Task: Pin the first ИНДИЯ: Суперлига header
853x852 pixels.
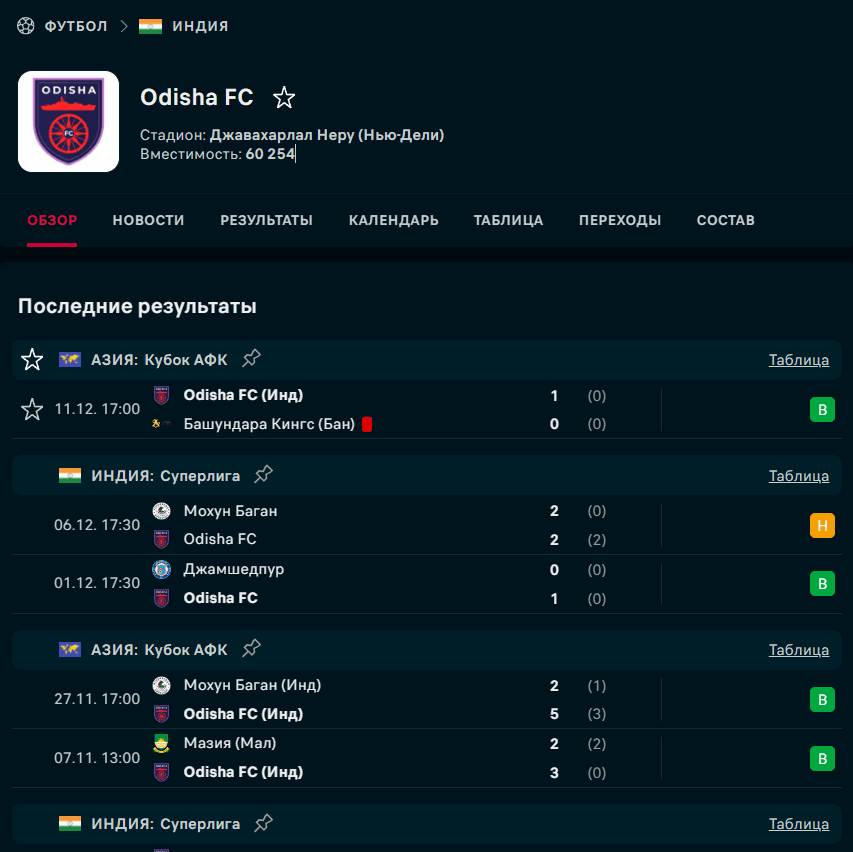Action: [x=263, y=474]
